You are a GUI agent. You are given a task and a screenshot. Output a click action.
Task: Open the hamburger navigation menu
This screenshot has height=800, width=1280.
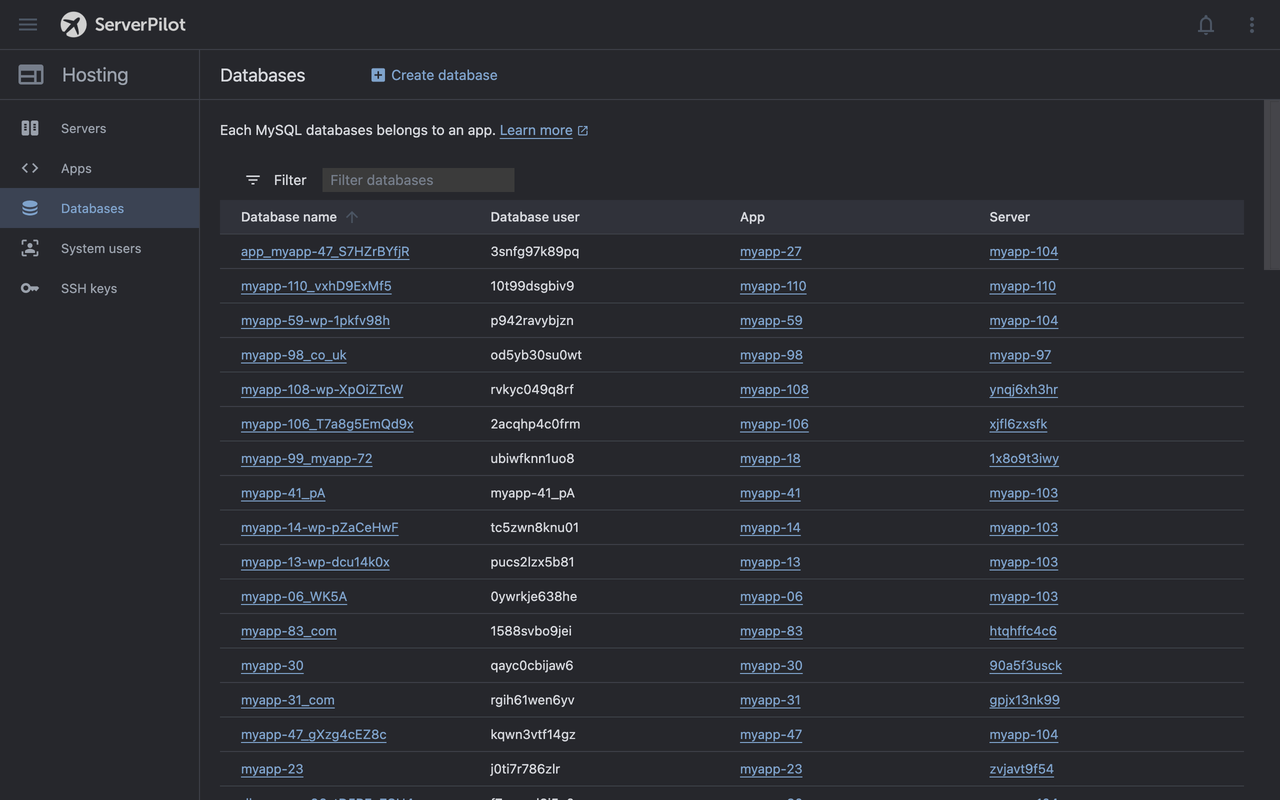(28, 25)
